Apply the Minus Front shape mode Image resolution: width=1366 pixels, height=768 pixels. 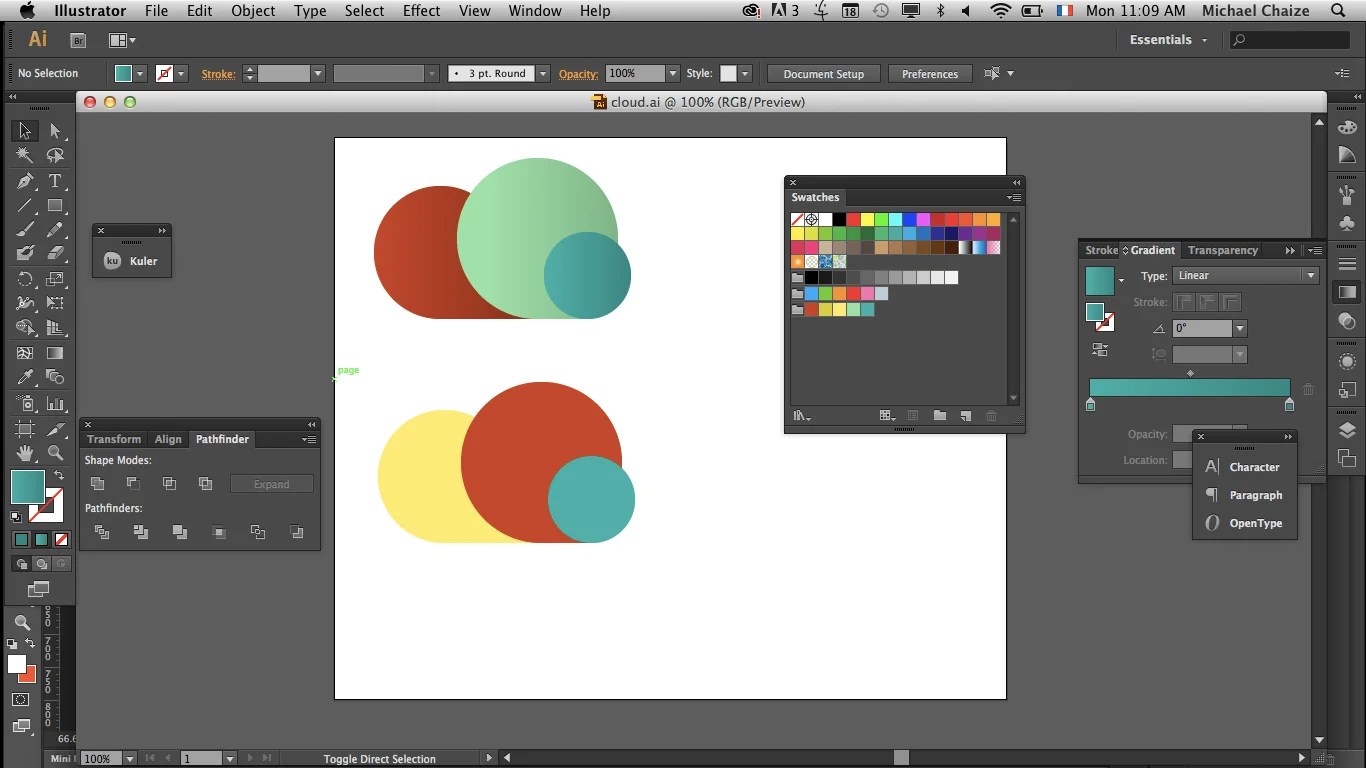[x=132, y=483]
